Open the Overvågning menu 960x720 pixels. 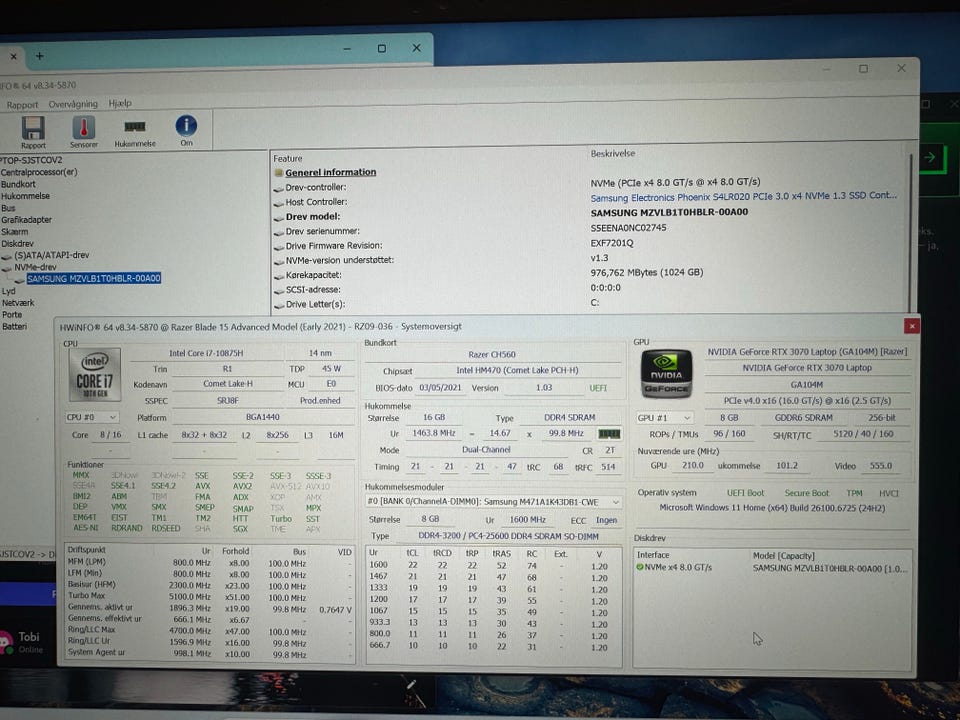pyautogui.click(x=73, y=104)
